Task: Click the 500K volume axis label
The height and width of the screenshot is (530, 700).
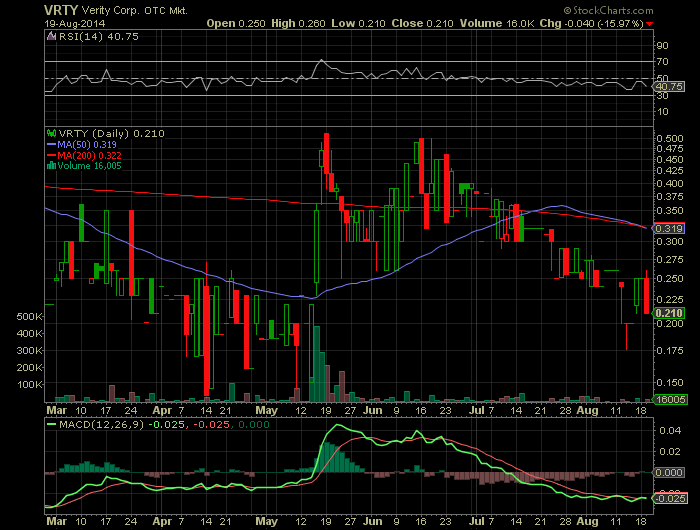Action: coord(29,317)
